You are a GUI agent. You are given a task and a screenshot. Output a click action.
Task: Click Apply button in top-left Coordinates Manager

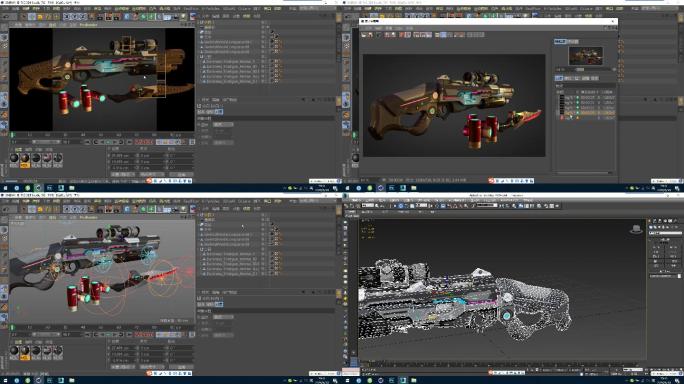pos(181,175)
